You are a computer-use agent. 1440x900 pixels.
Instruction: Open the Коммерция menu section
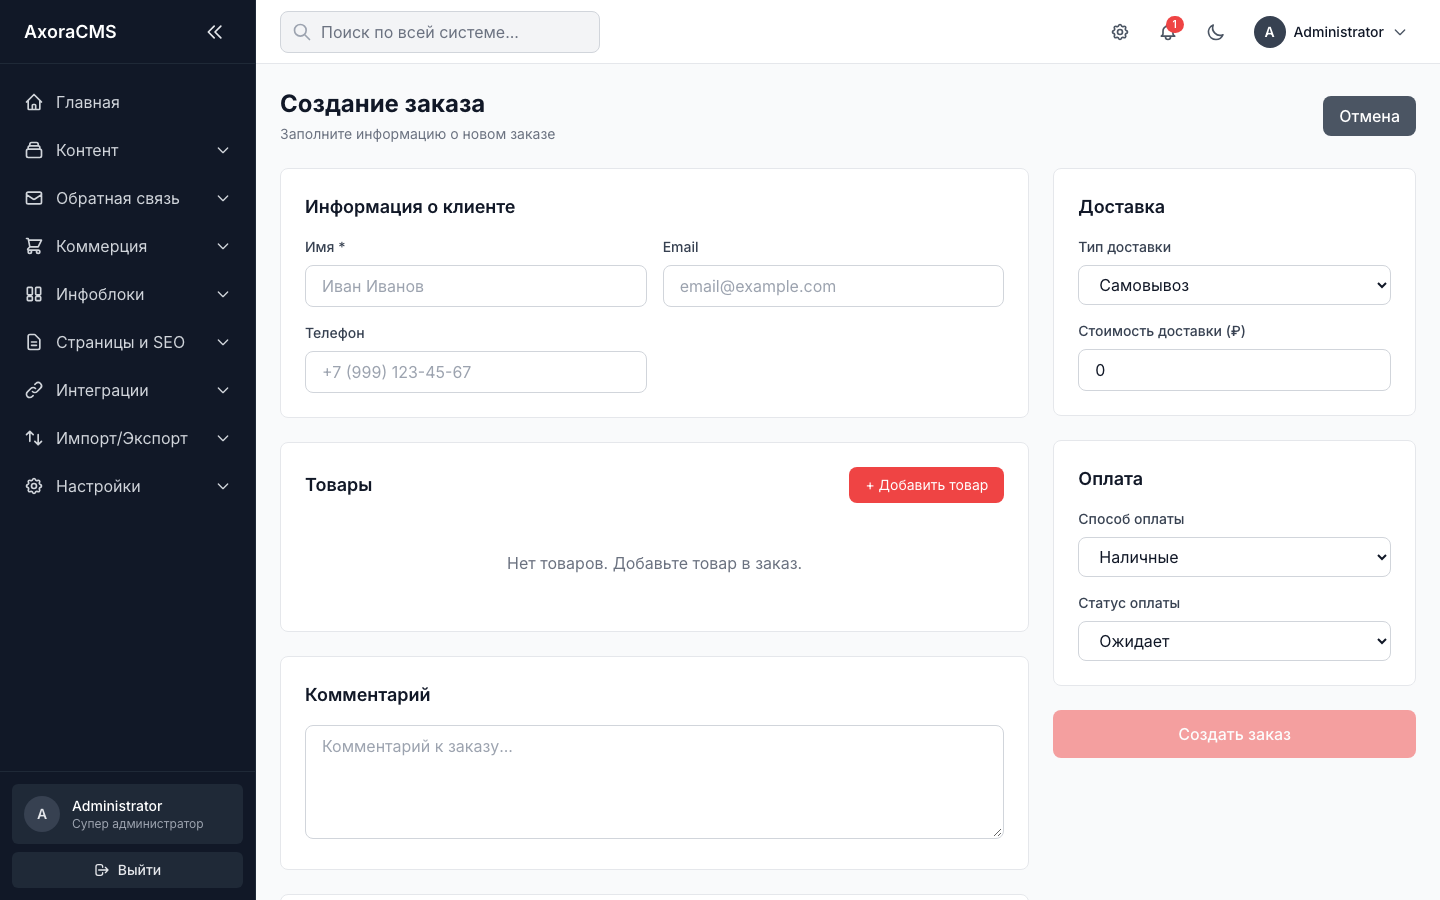(x=128, y=246)
